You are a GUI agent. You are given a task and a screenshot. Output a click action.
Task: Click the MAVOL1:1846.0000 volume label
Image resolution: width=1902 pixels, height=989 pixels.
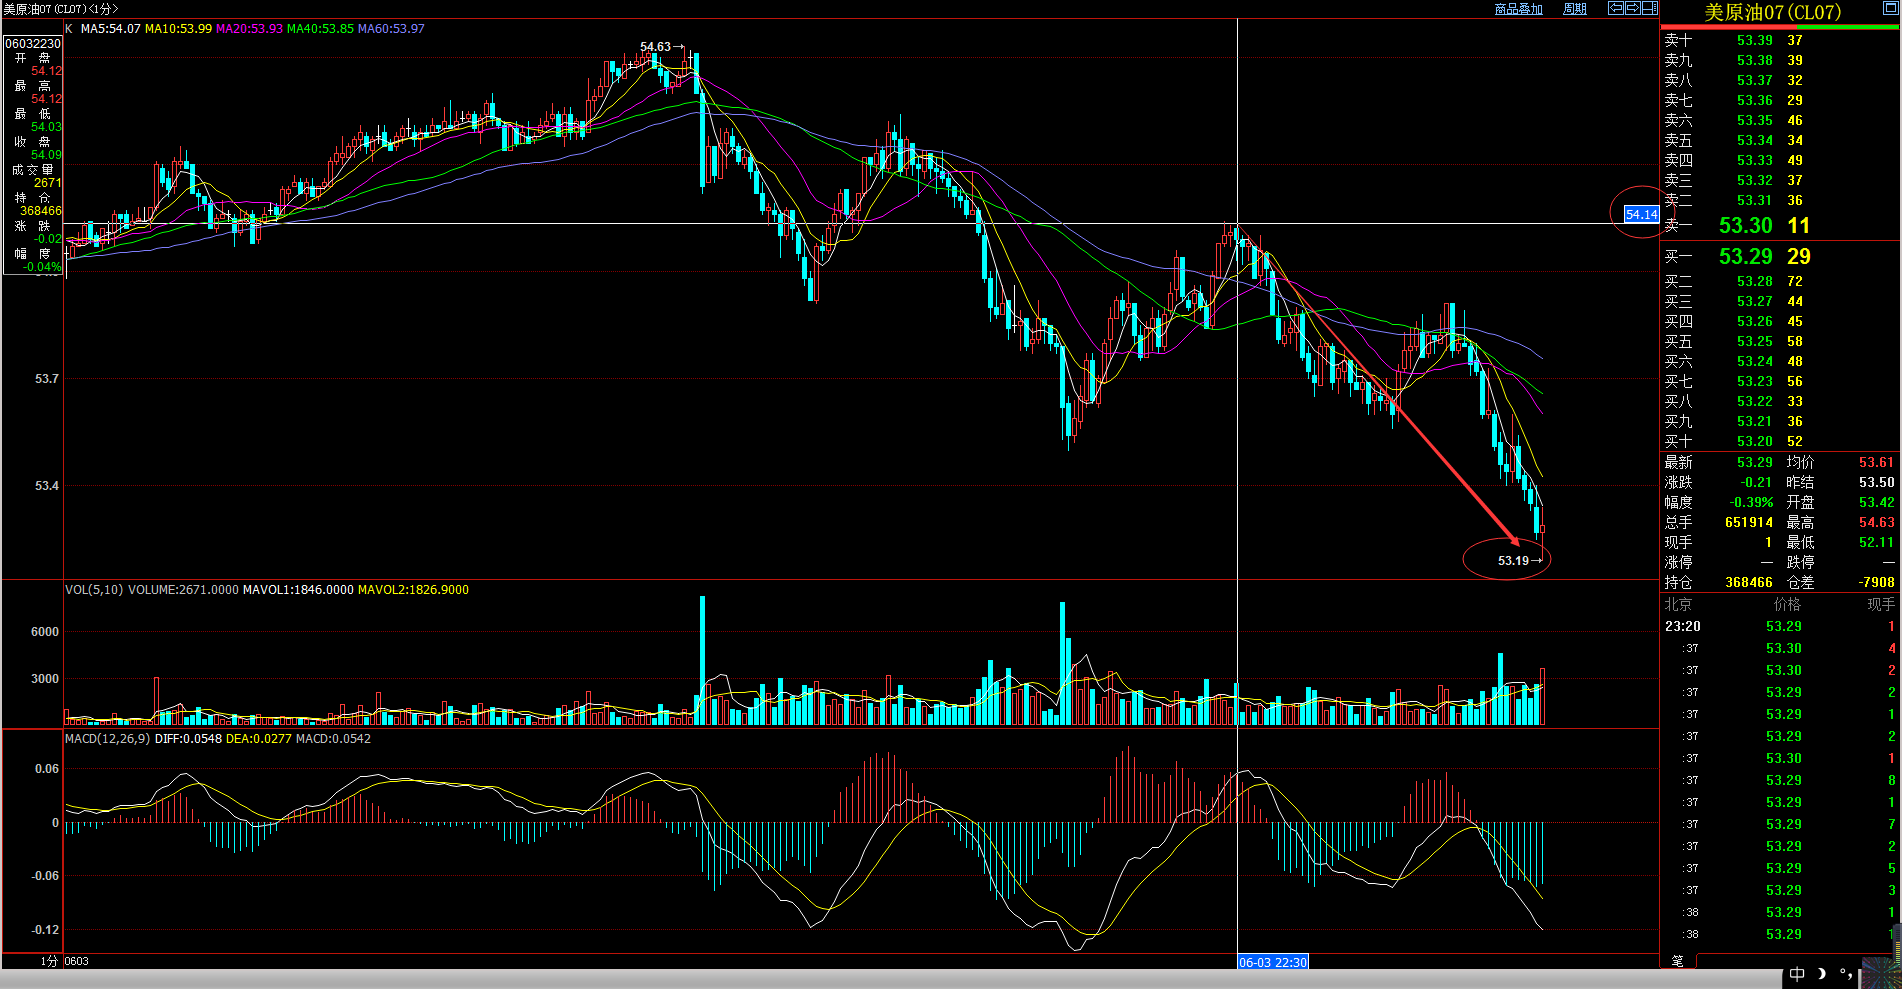298,590
